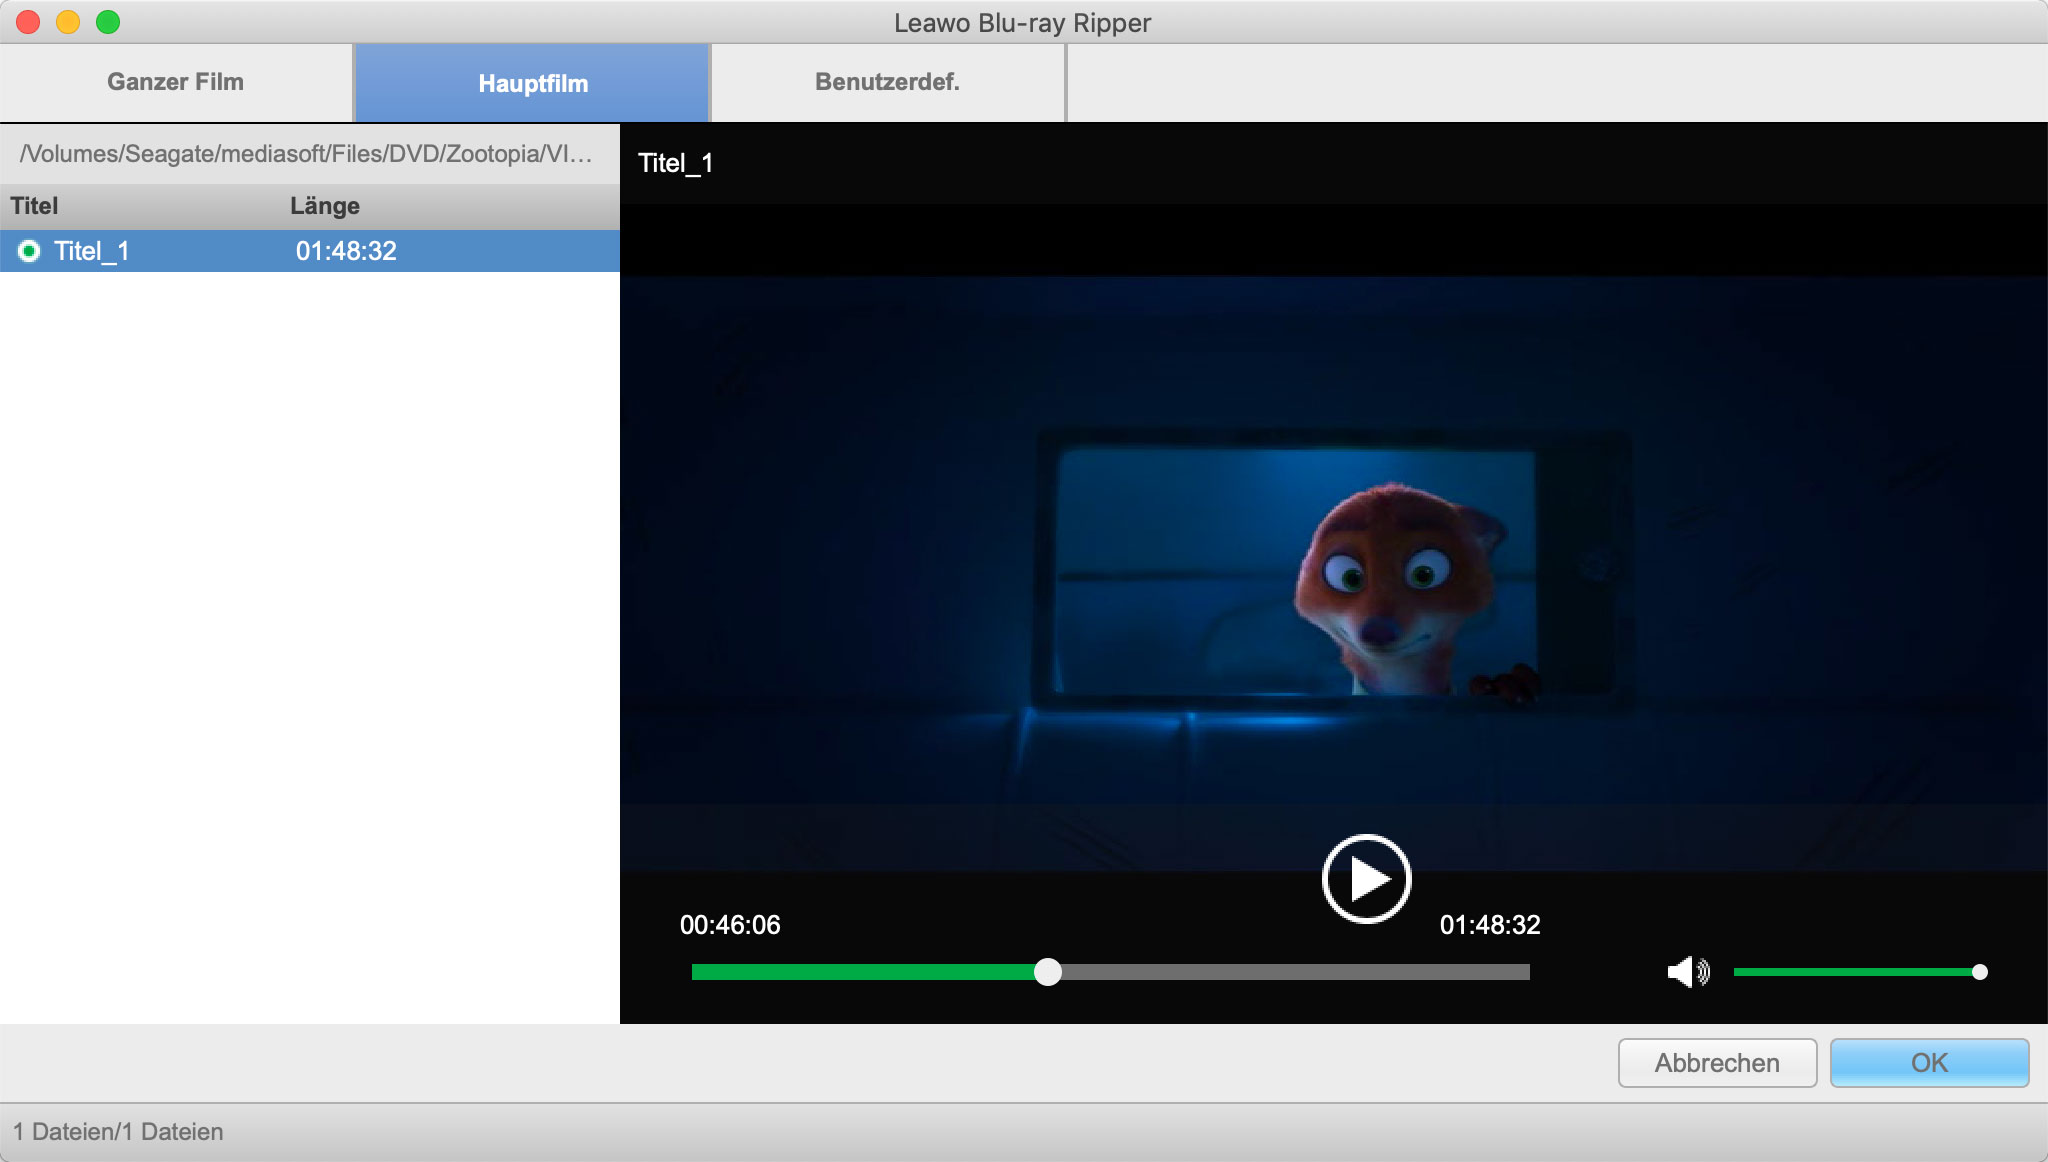Click the source path /Volumes/Seagate/mediasoft text
This screenshot has height=1162, width=2048.
click(x=306, y=154)
